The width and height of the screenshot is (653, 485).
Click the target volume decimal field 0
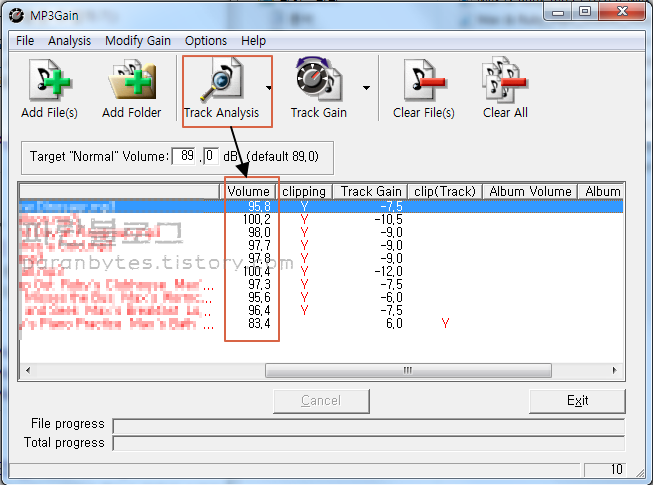[211, 157]
